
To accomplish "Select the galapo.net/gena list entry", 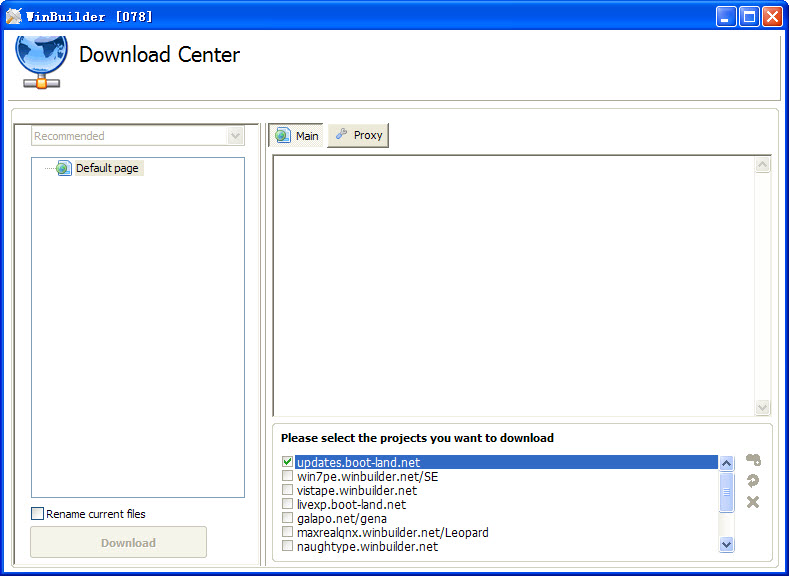I will [x=341, y=518].
